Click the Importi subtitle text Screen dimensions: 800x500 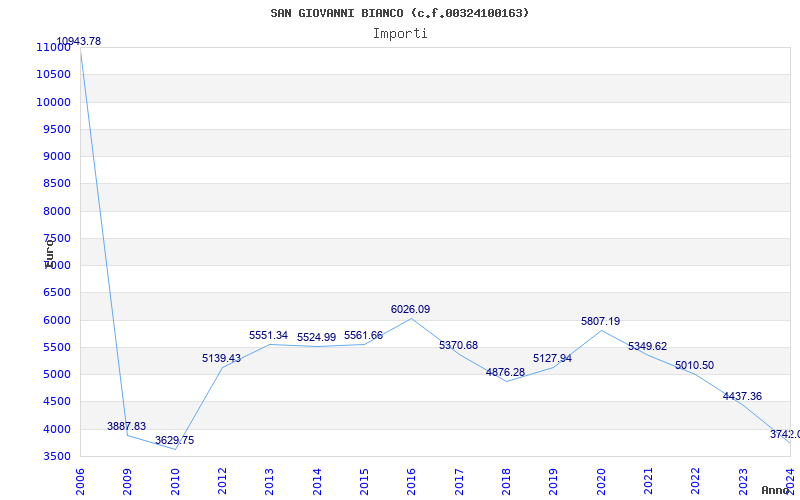click(400, 33)
